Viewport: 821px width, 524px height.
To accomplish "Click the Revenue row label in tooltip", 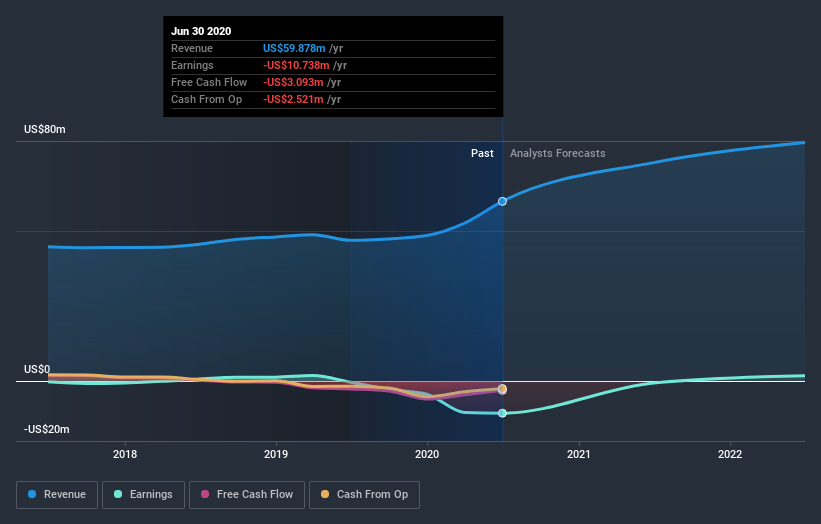I will (192, 48).
